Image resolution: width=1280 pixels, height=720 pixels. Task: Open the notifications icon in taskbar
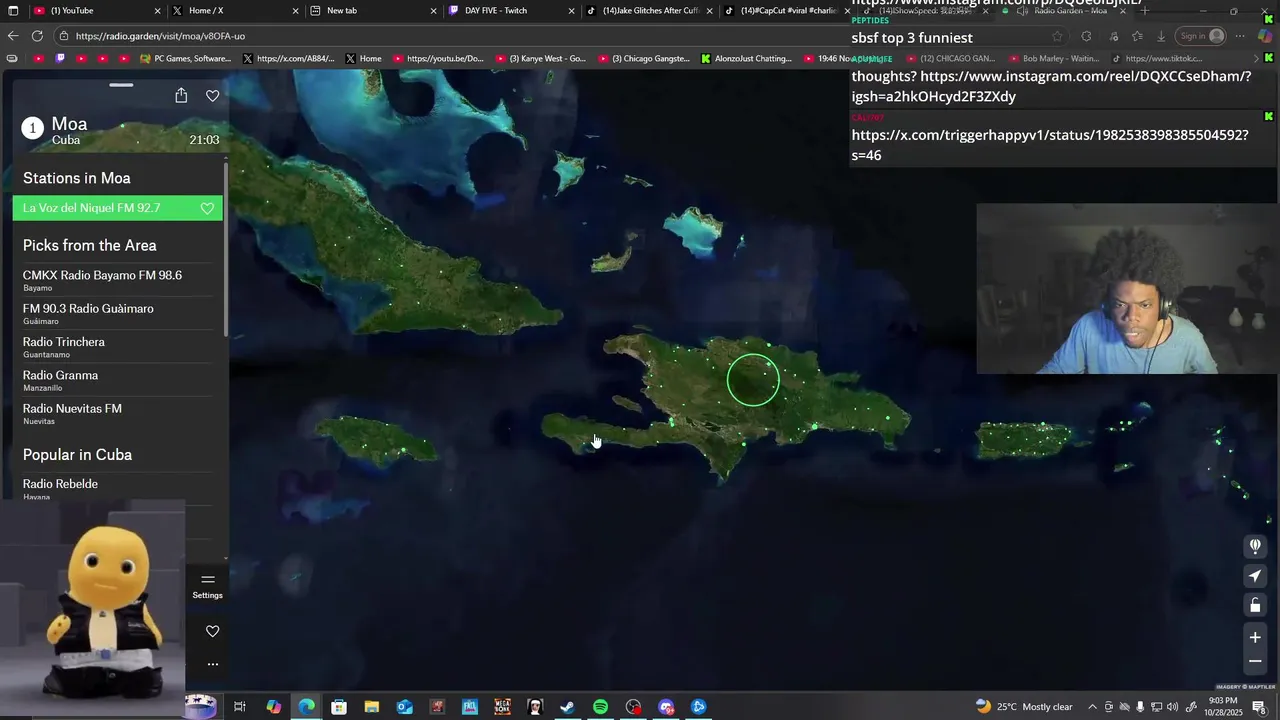tap(1259, 707)
